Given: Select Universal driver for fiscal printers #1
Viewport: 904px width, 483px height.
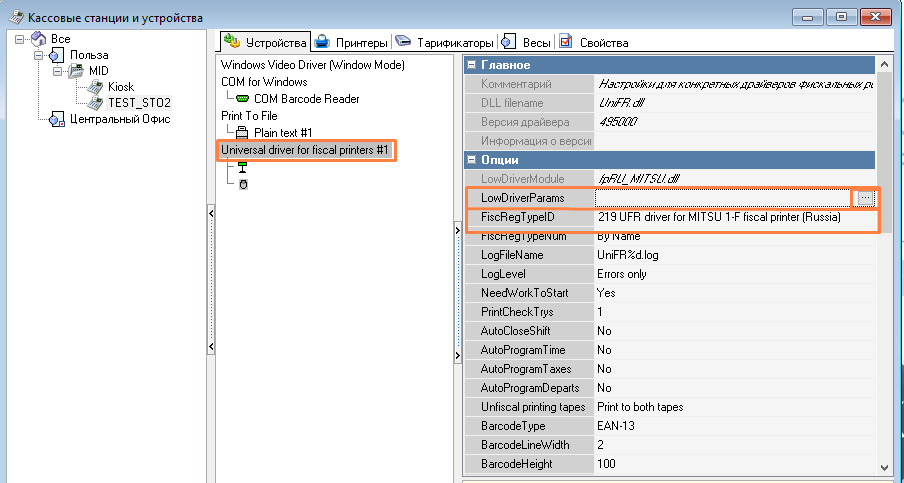Looking at the screenshot, I should click(304, 150).
